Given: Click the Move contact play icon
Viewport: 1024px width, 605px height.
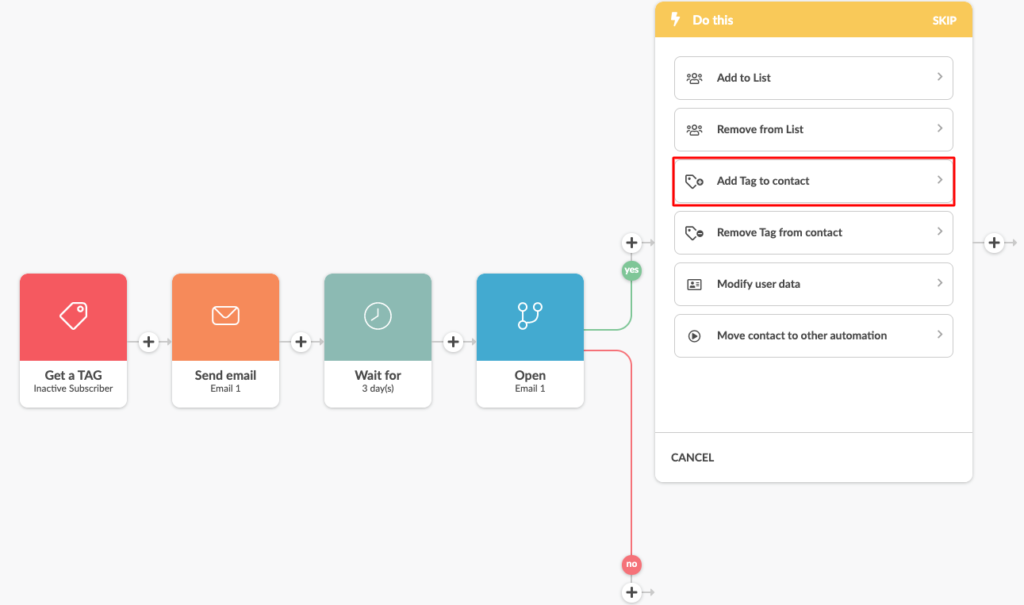Looking at the screenshot, I should pyautogui.click(x=694, y=336).
